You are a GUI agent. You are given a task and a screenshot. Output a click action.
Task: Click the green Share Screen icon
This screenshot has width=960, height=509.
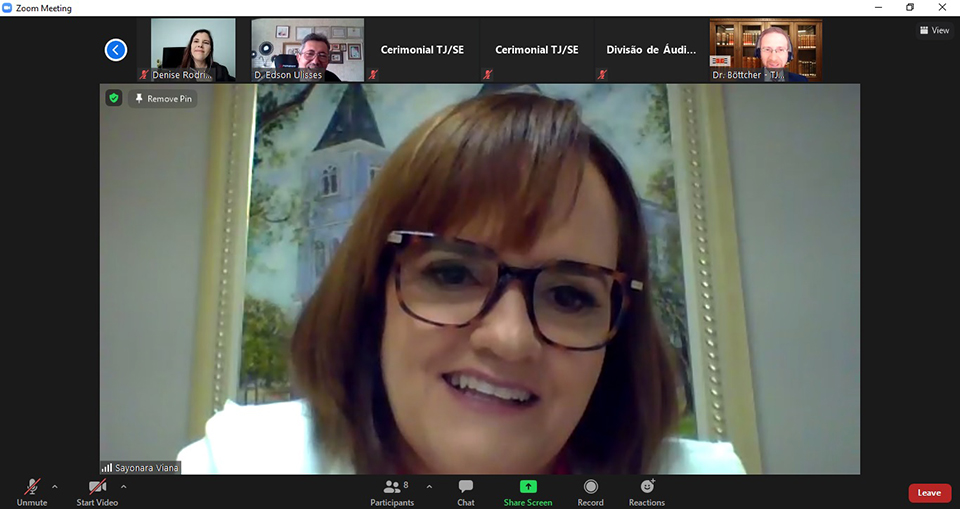(527, 487)
